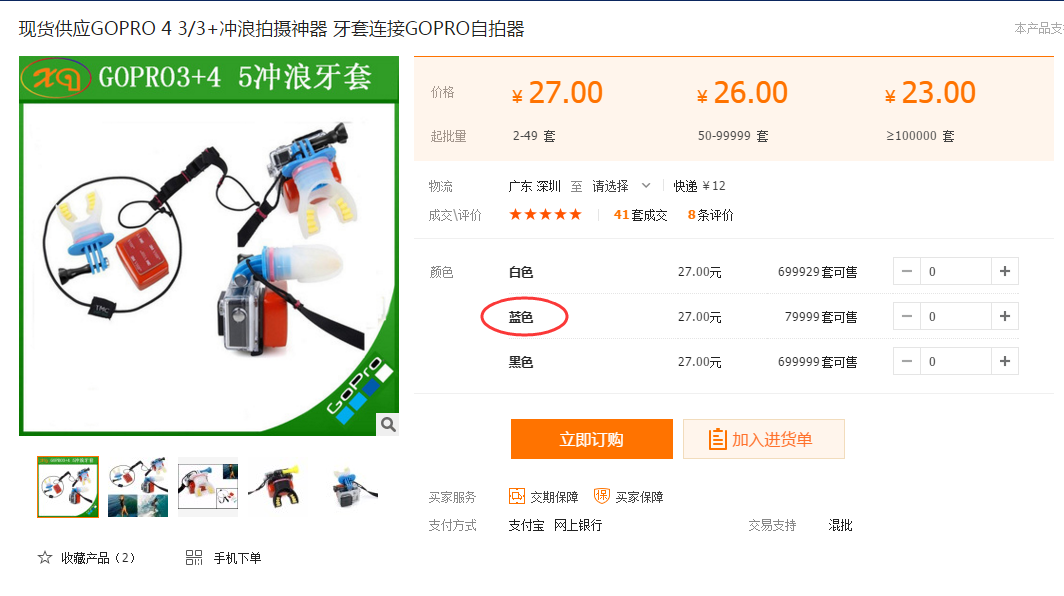This screenshot has width=1064, height=596.
Task: Select the third product thumbnail image
Action: coord(208,487)
